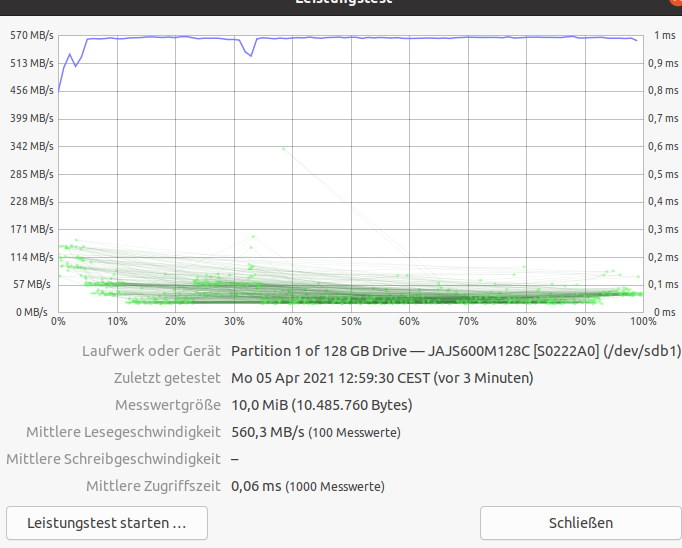Click the '0 ms' right axis label
The image size is (682, 548).
tap(665, 312)
